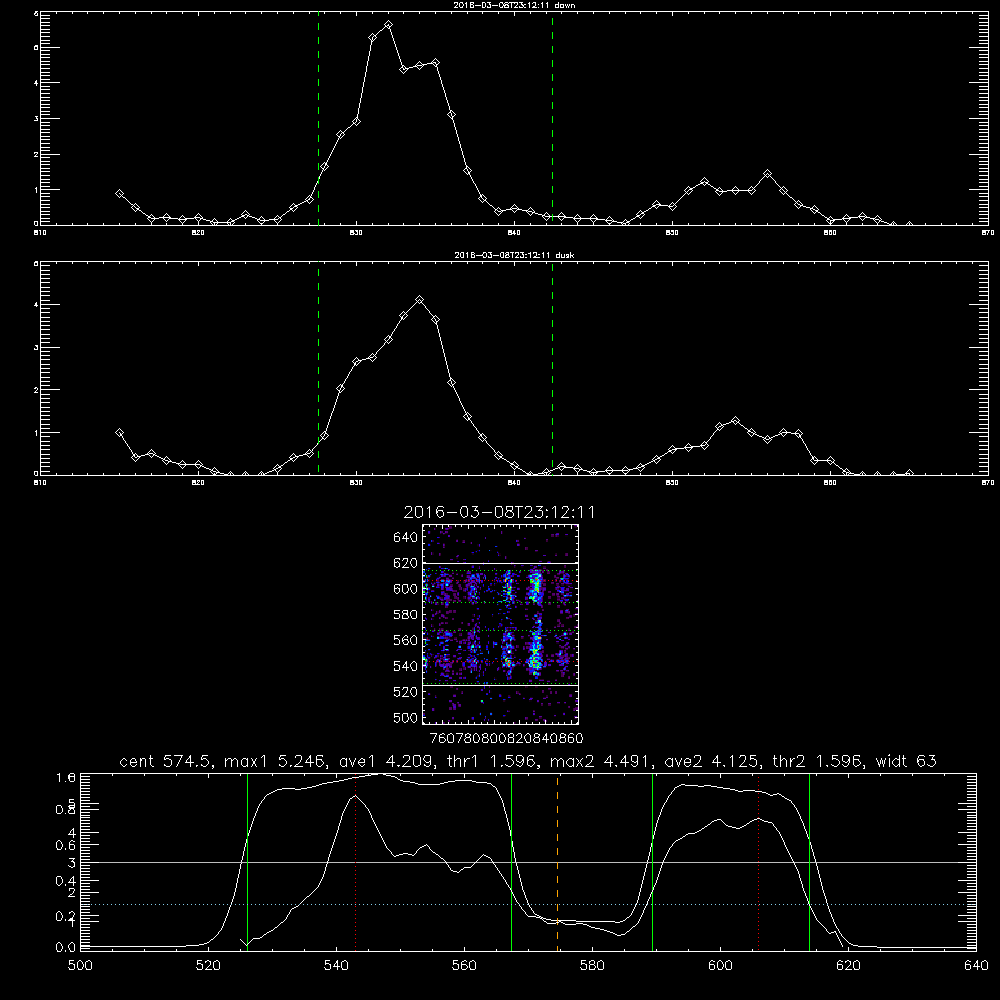Click the right green dashed line in dusk plot

pyautogui.click(x=552, y=368)
